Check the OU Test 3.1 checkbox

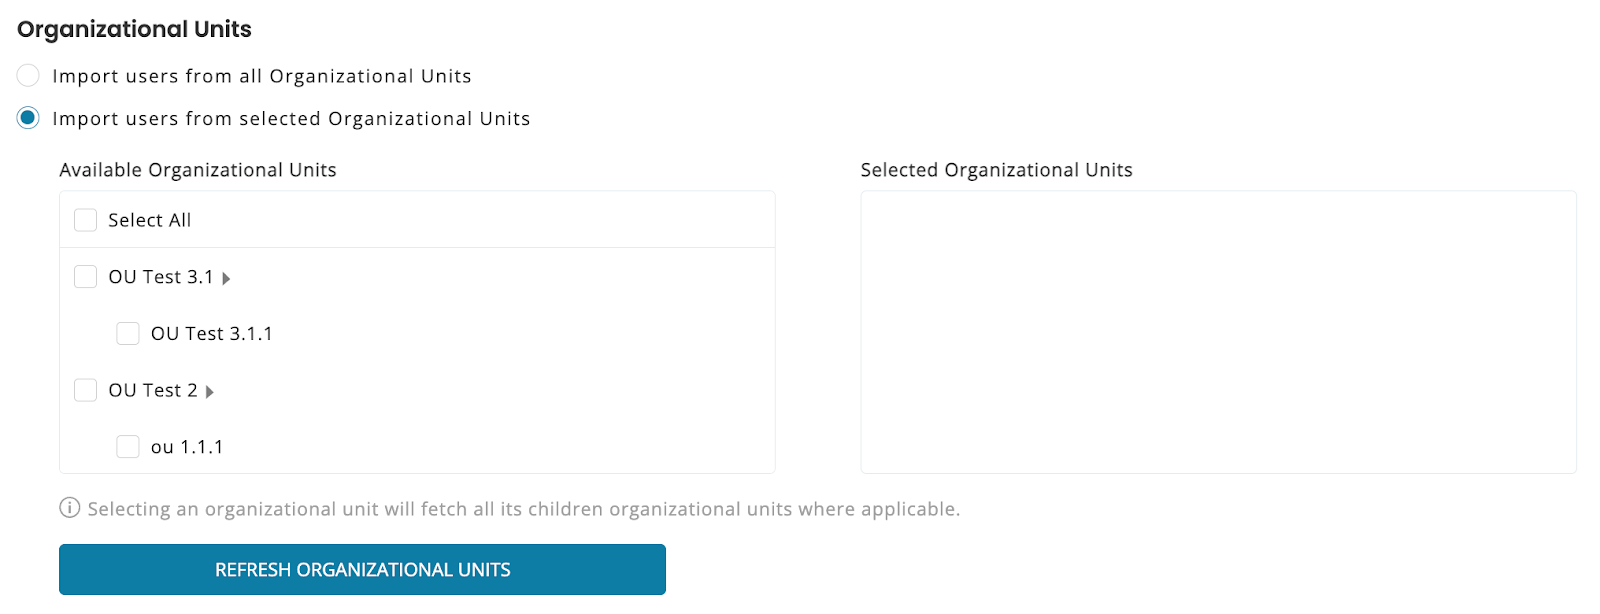coord(86,277)
